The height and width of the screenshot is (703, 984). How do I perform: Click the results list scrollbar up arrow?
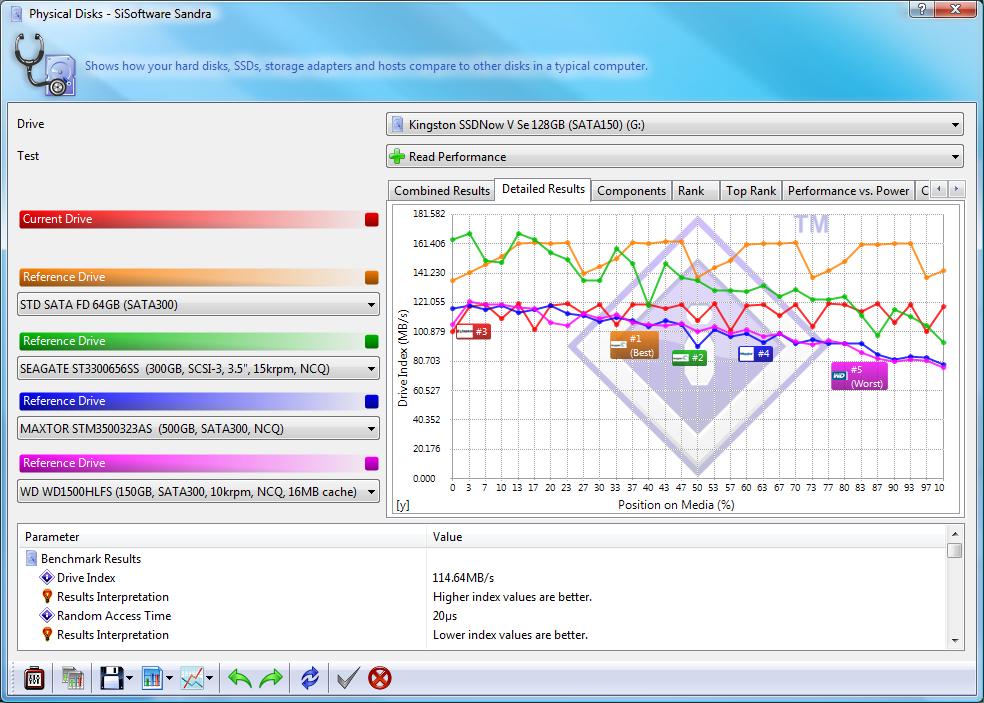click(x=955, y=534)
